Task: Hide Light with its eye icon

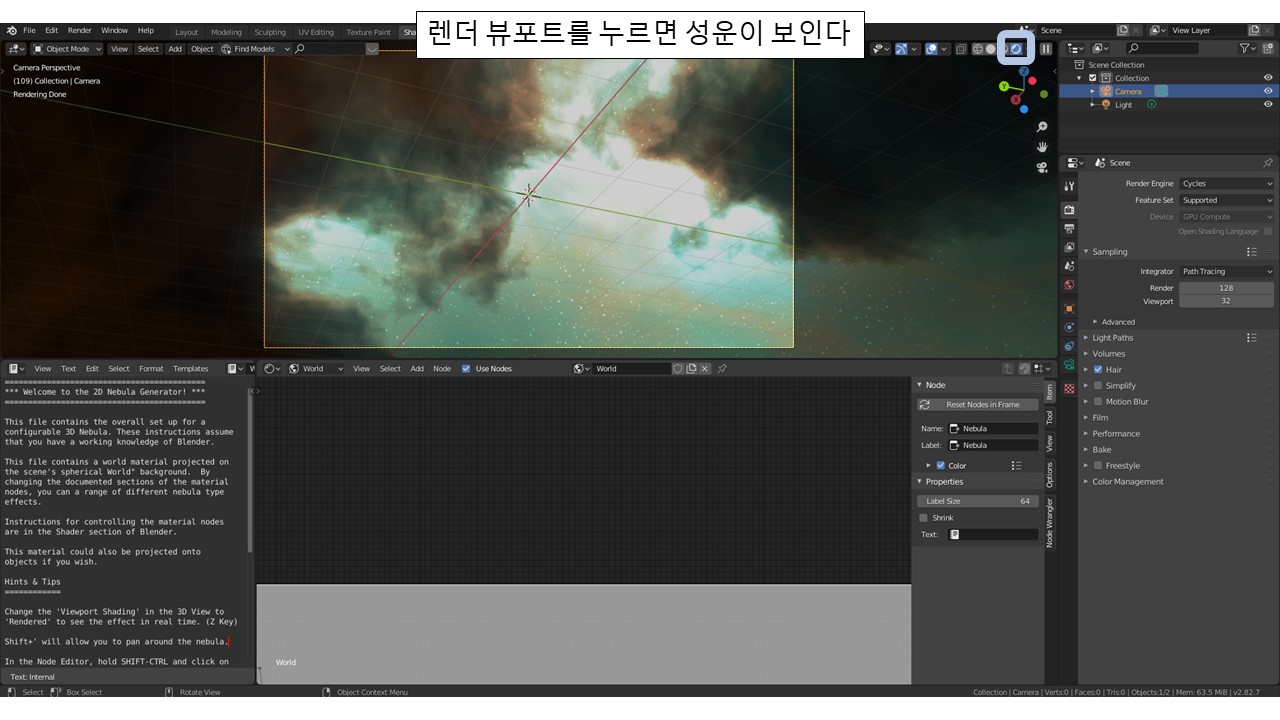Action: pyautogui.click(x=1268, y=104)
